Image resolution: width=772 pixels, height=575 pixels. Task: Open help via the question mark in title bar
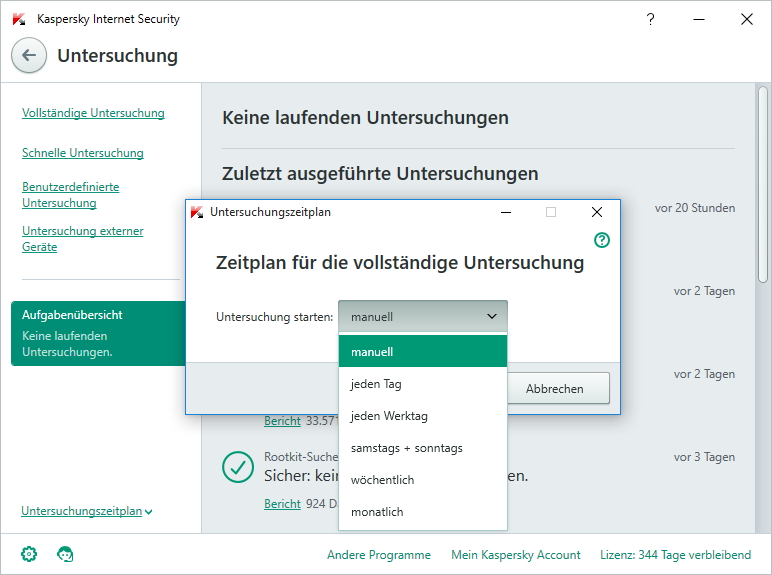coord(650,19)
